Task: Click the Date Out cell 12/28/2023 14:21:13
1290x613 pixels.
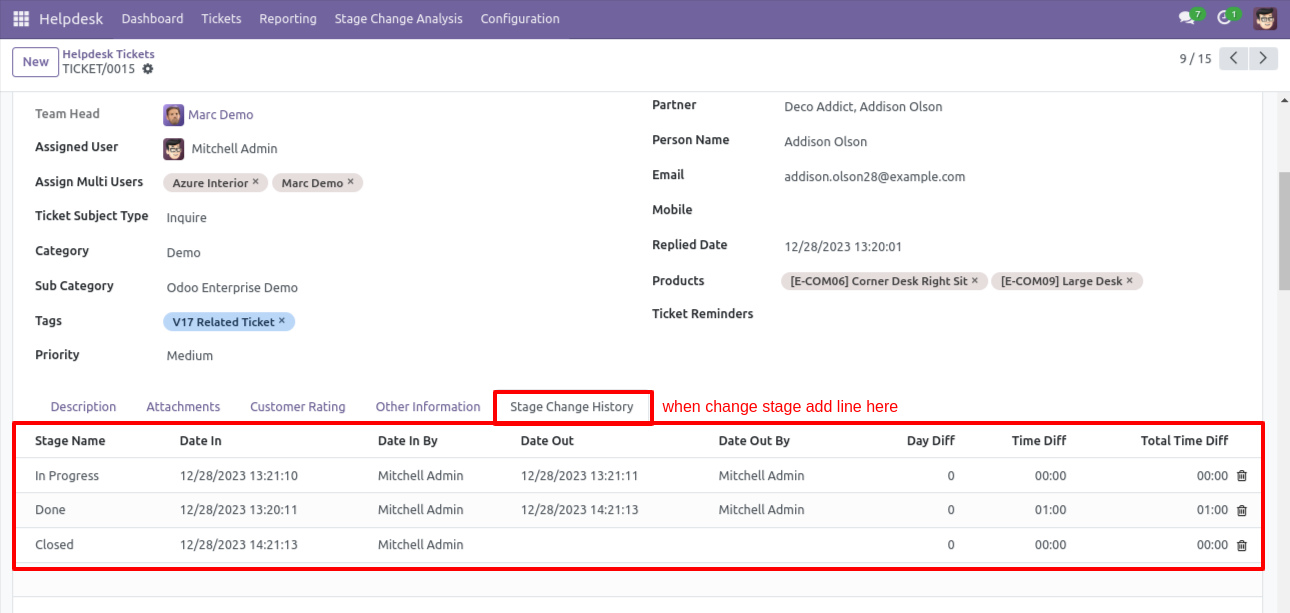Action: pyautogui.click(x=580, y=510)
